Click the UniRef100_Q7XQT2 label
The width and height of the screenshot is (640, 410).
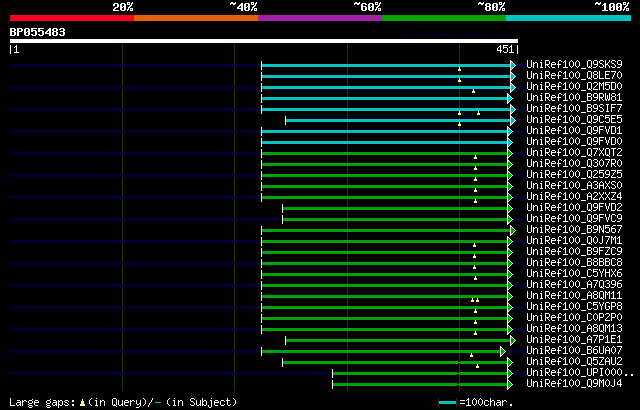[x=574, y=153]
